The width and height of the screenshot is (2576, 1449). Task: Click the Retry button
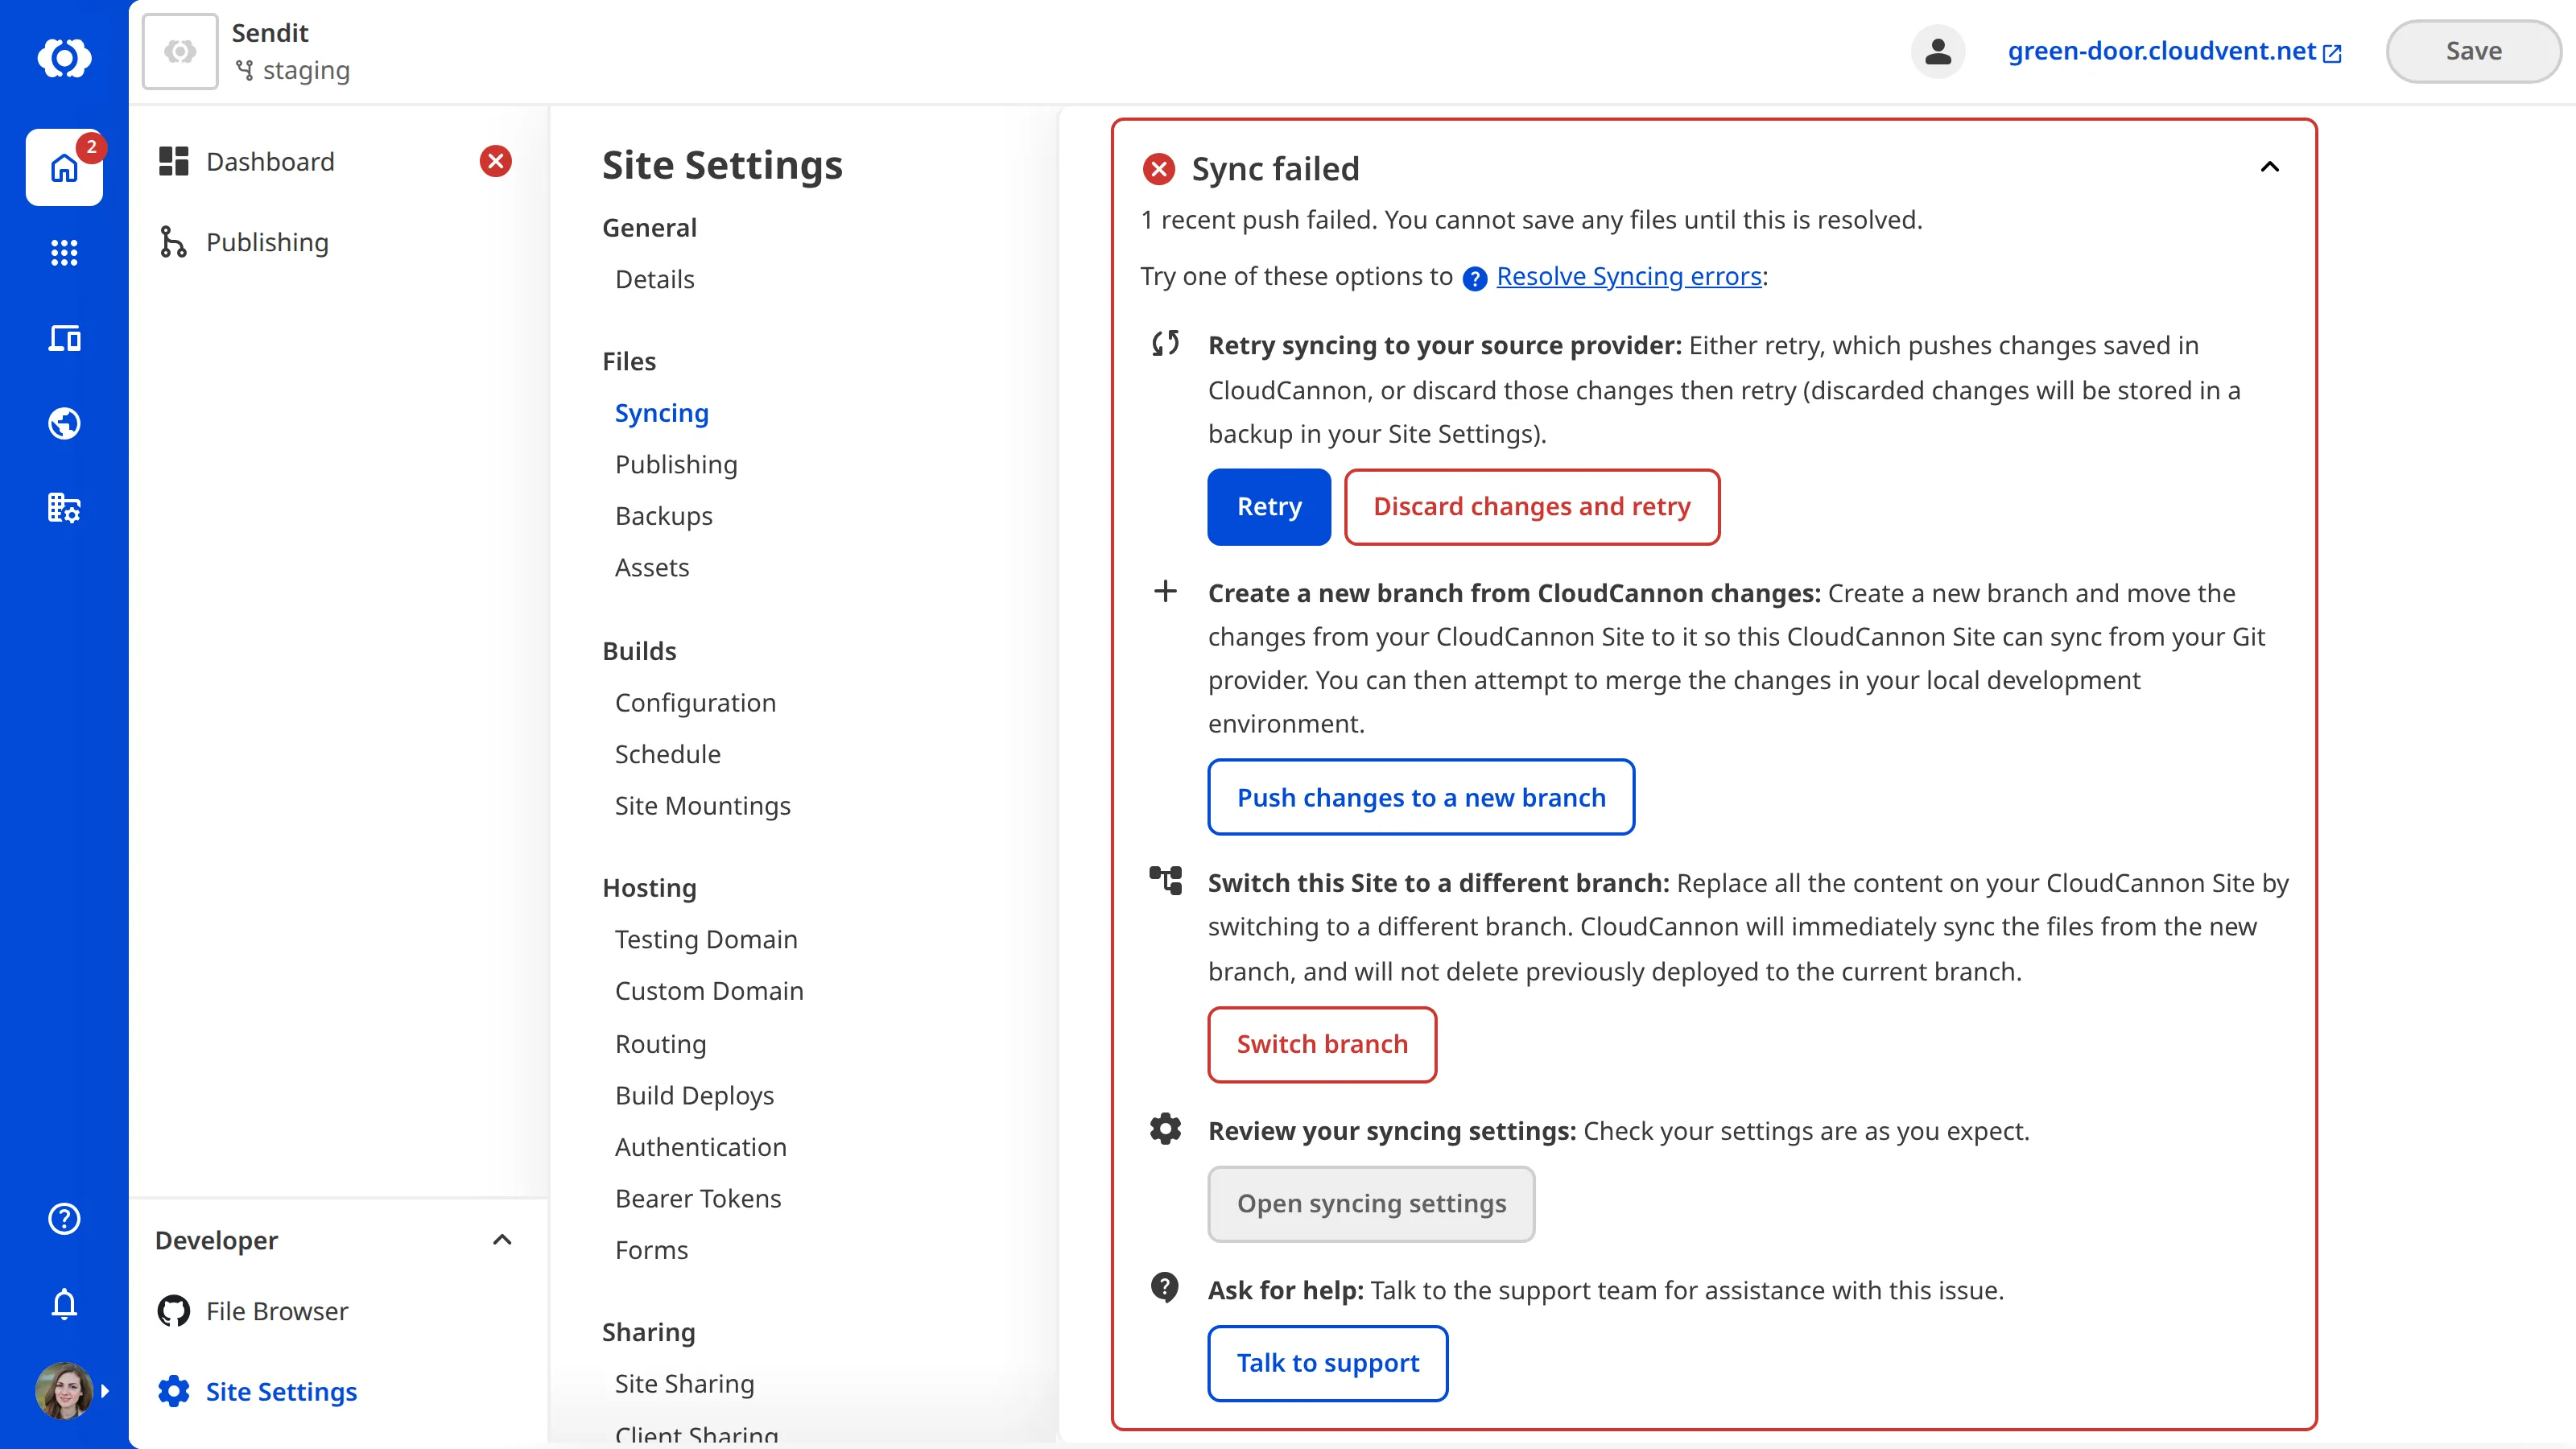click(1269, 507)
